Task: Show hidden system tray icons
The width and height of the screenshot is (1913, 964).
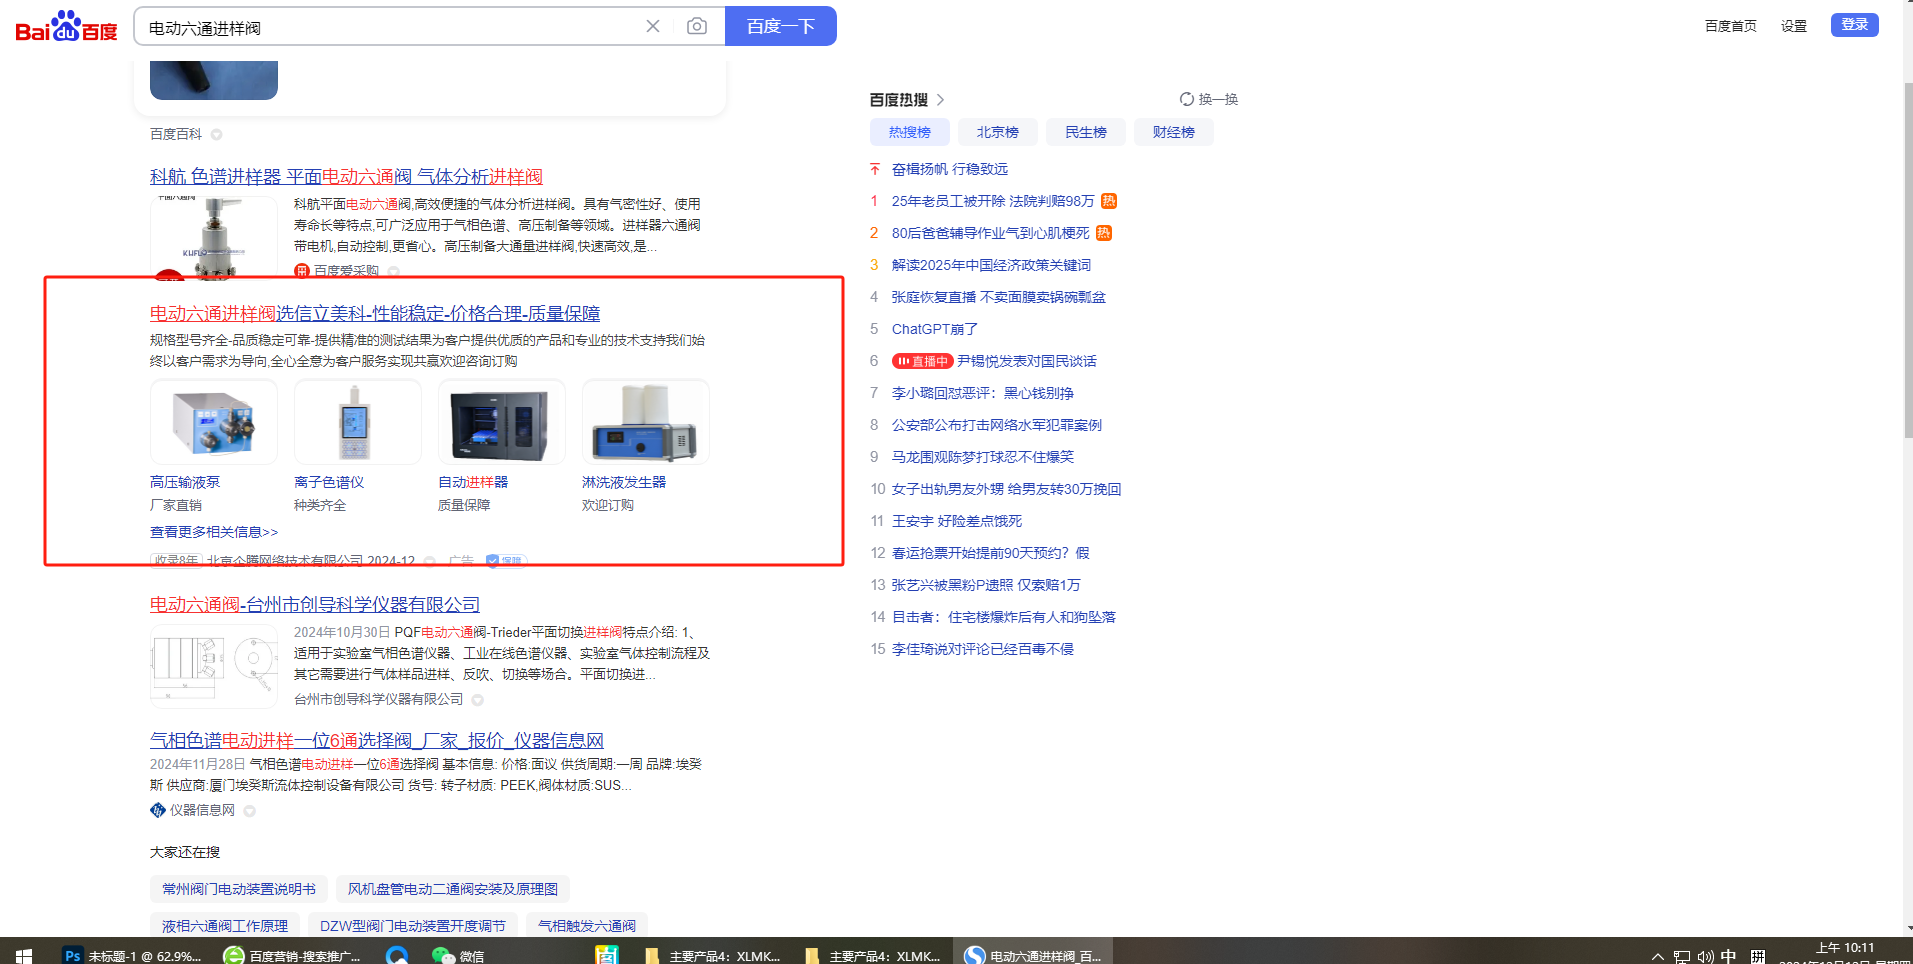Action: (1658, 957)
